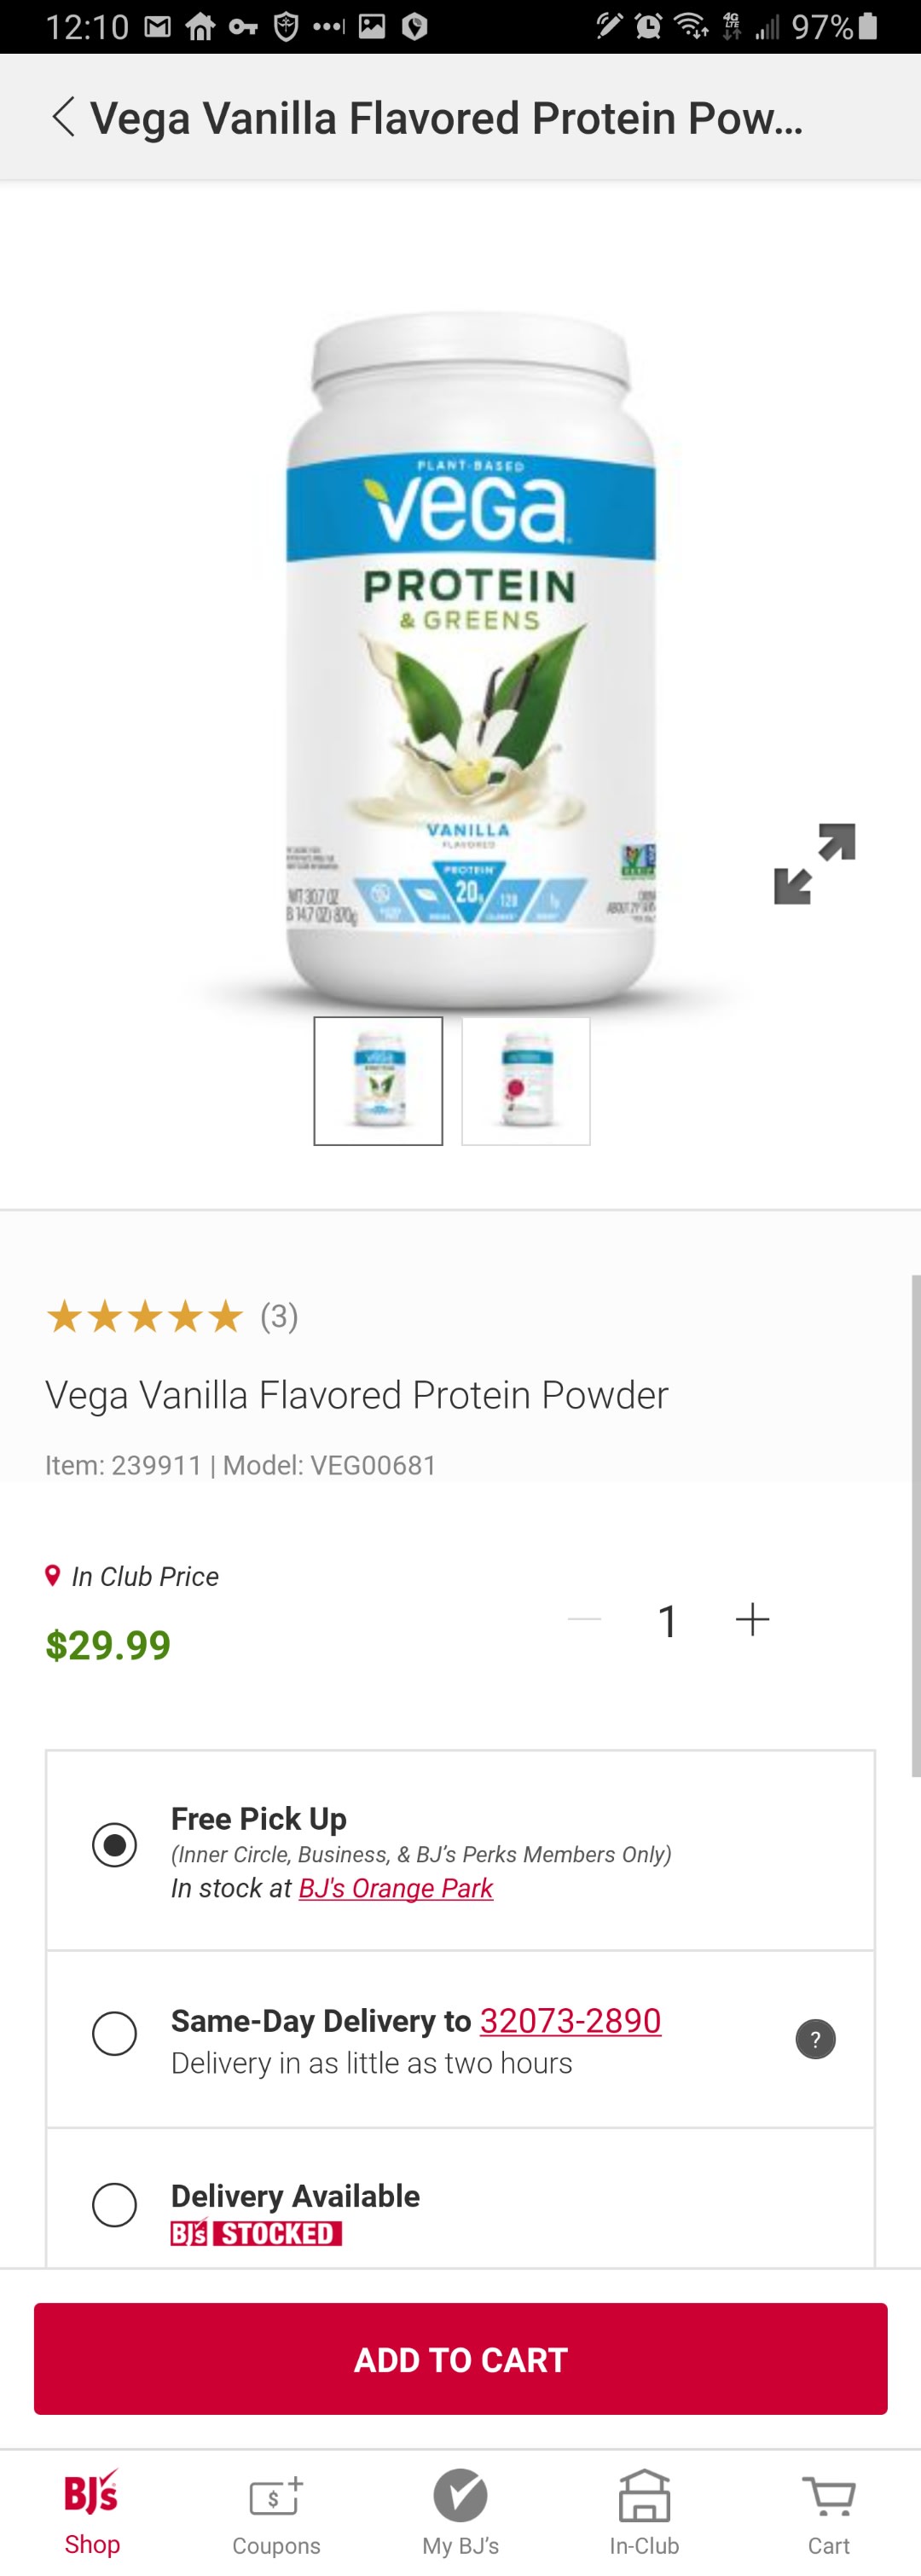Decrease quantity with the minus icon
The width and height of the screenshot is (921, 2576).
pyautogui.click(x=584, y=1619)
